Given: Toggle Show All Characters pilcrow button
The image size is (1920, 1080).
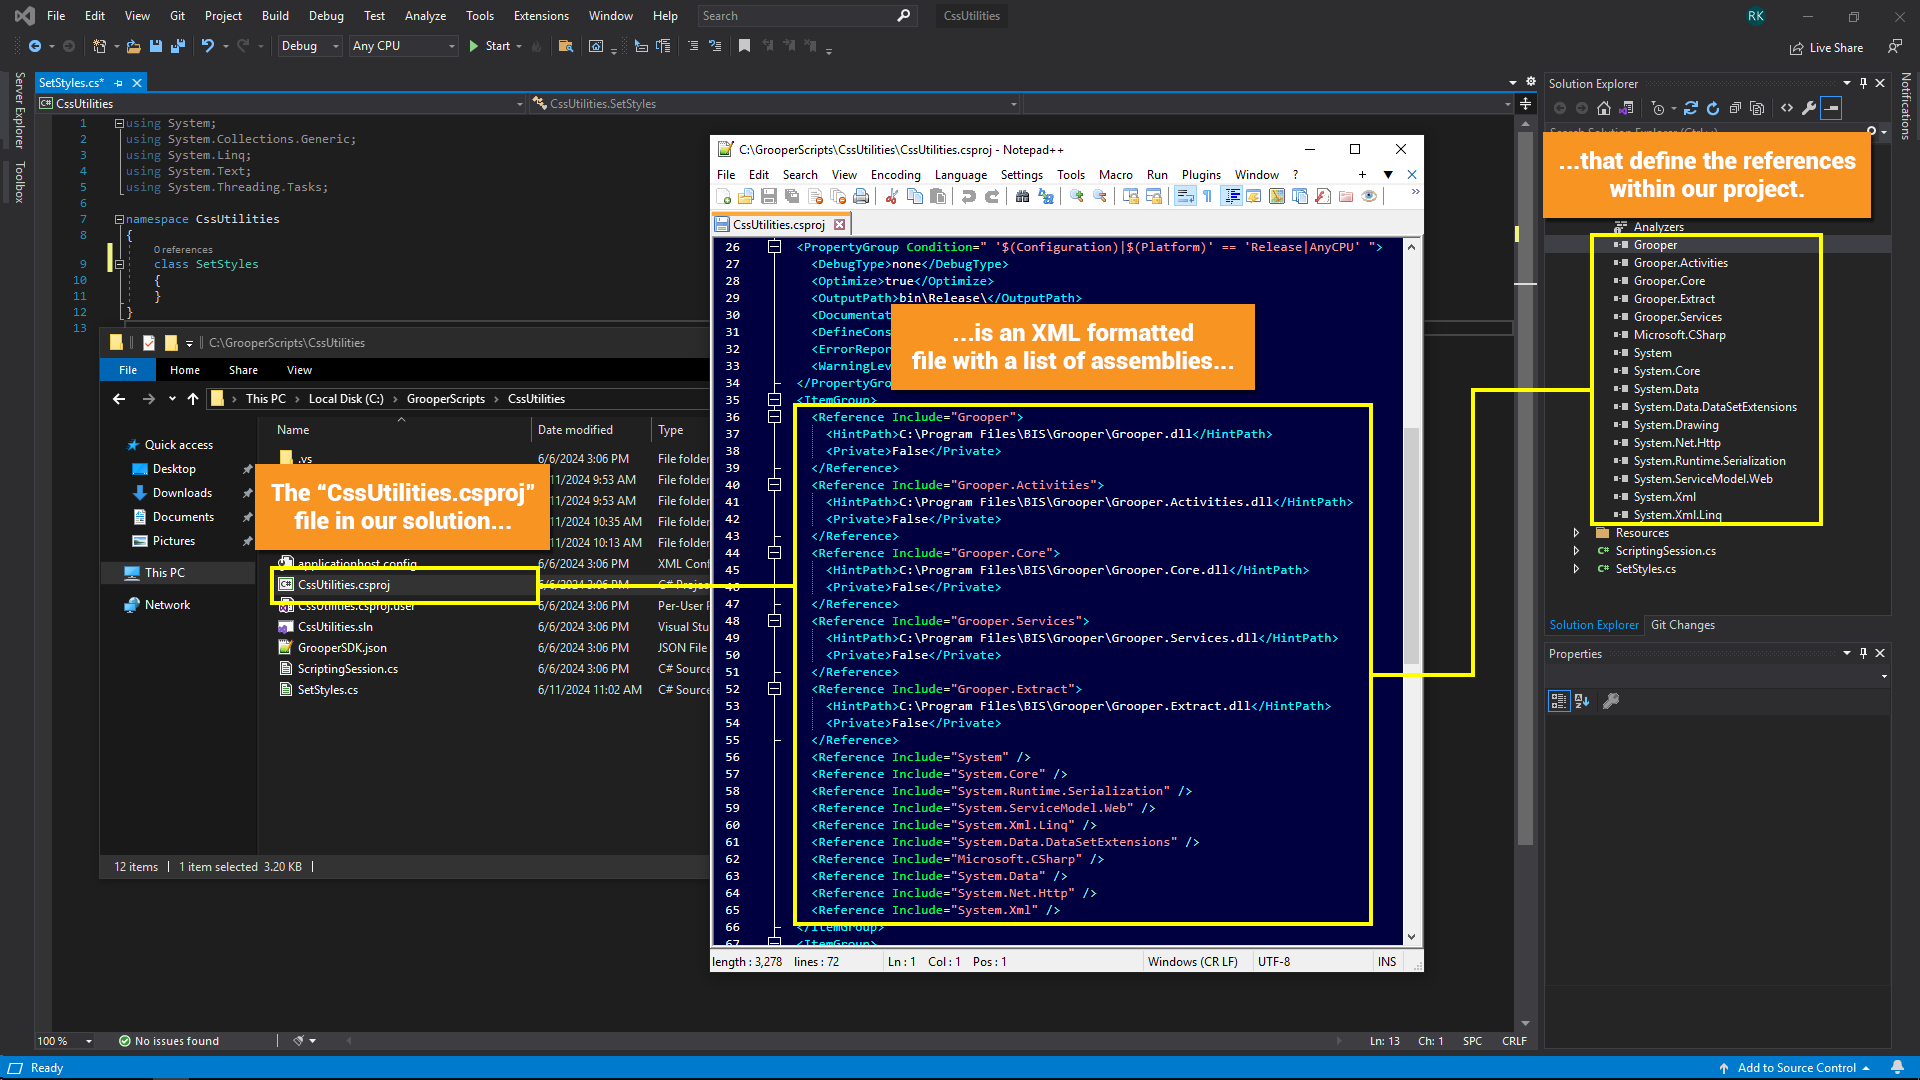Looking at the screenshot, I should pyautogui.click(x=1207, y=197).
